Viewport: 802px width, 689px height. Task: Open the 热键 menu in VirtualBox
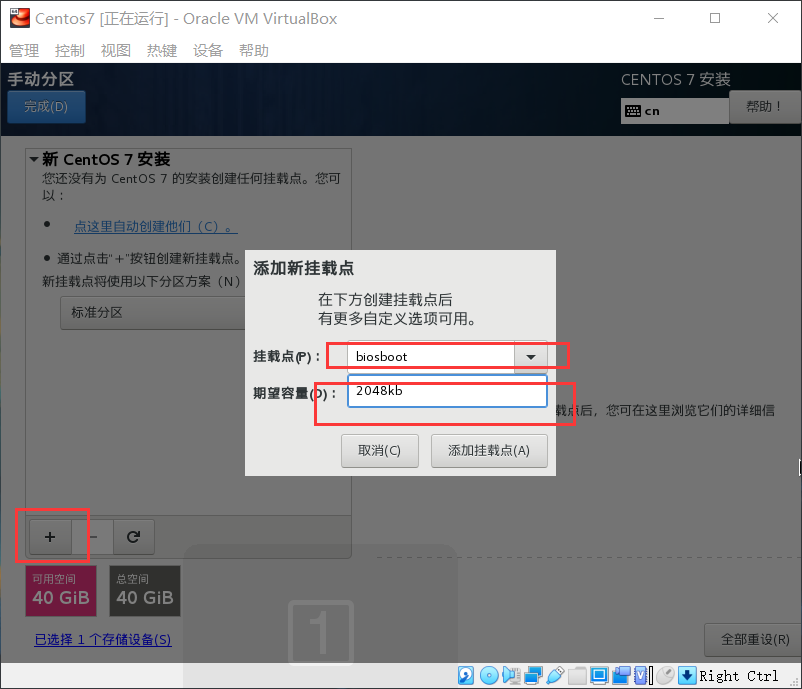tap(161, 50)
